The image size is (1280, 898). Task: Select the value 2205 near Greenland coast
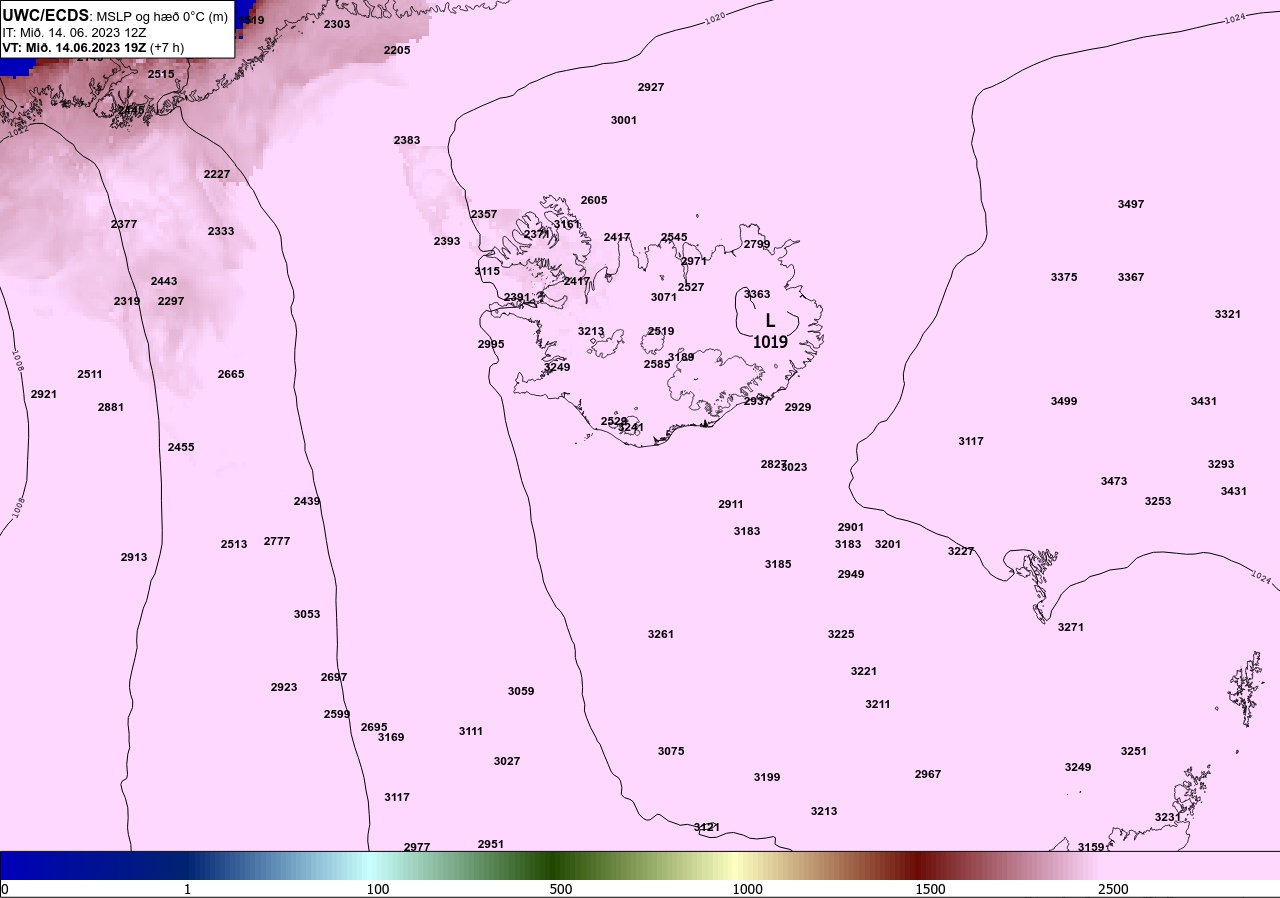point(397,50)
